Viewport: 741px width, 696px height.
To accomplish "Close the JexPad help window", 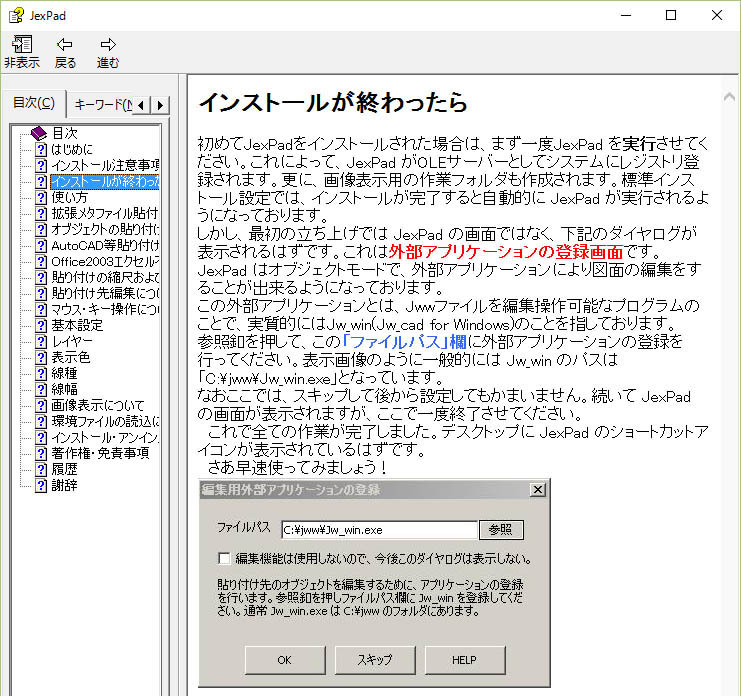I will (716, 16).
